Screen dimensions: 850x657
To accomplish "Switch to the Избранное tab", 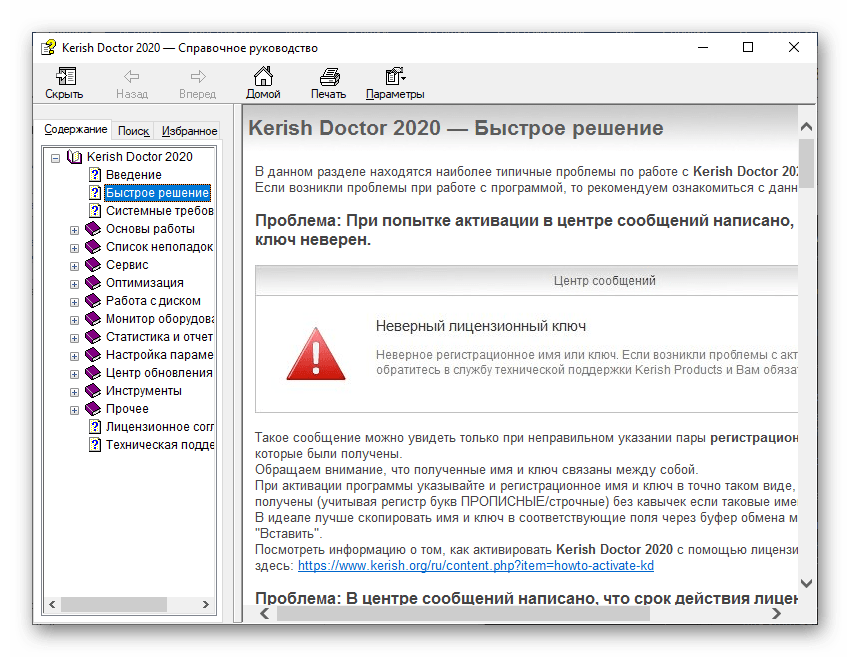I will coord(189,131).
